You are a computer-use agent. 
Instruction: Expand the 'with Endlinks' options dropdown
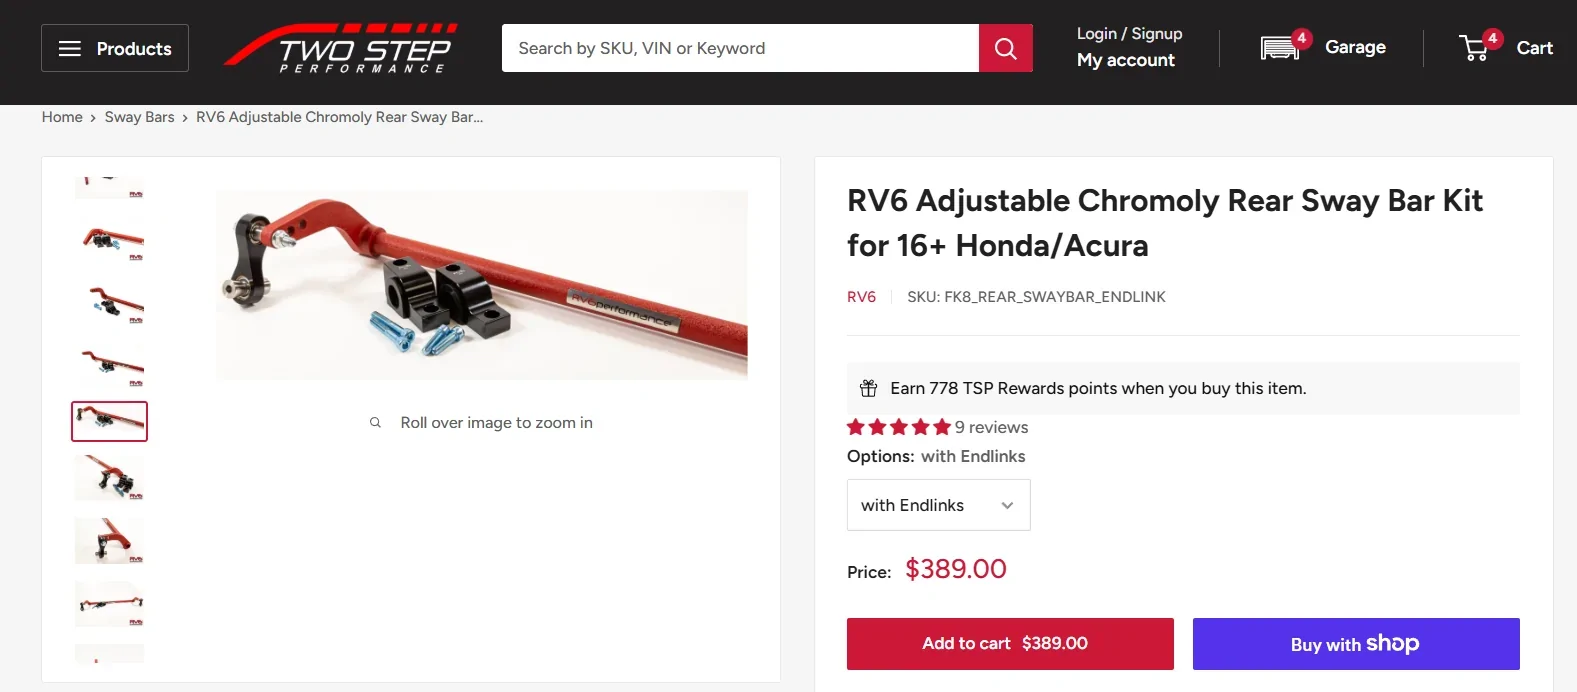point(938,505)
